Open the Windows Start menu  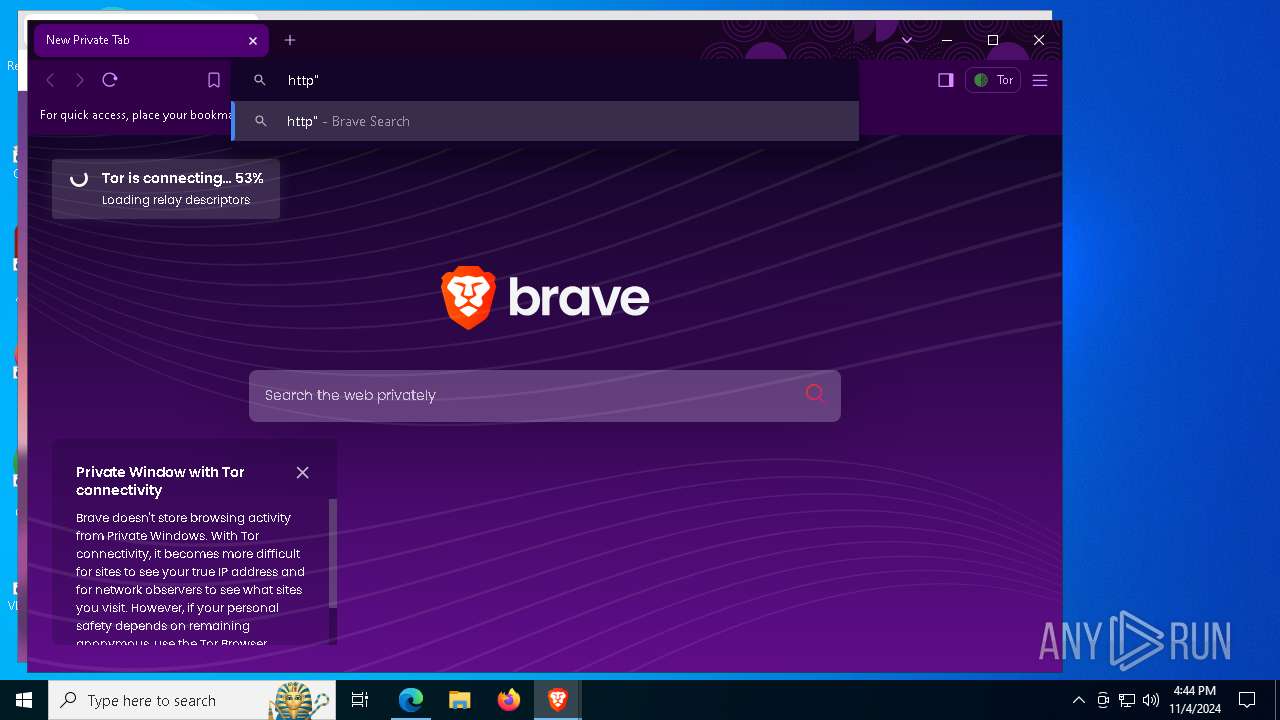point(24,700)
